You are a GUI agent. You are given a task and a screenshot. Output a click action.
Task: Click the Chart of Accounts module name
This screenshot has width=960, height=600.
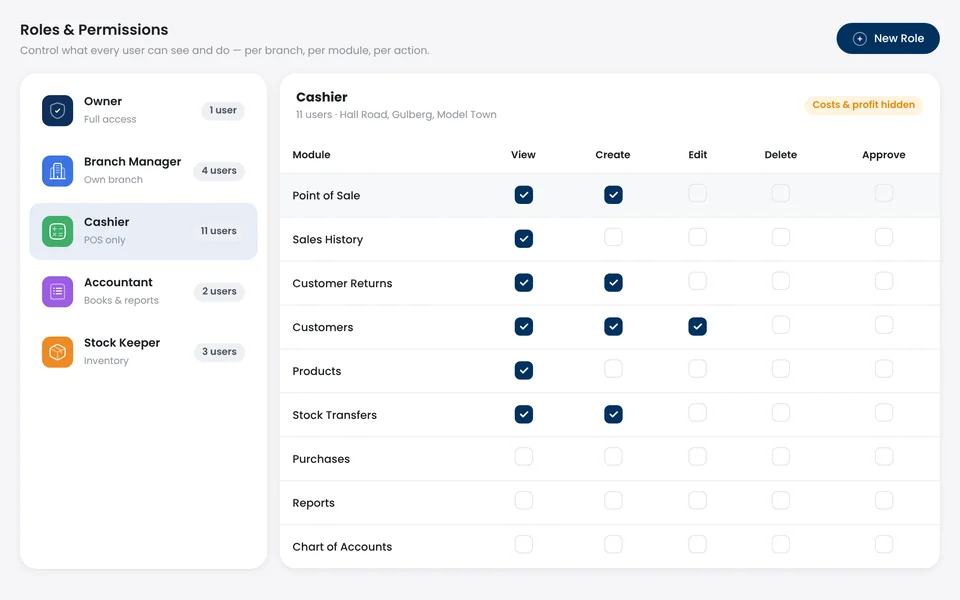[342, 547]
